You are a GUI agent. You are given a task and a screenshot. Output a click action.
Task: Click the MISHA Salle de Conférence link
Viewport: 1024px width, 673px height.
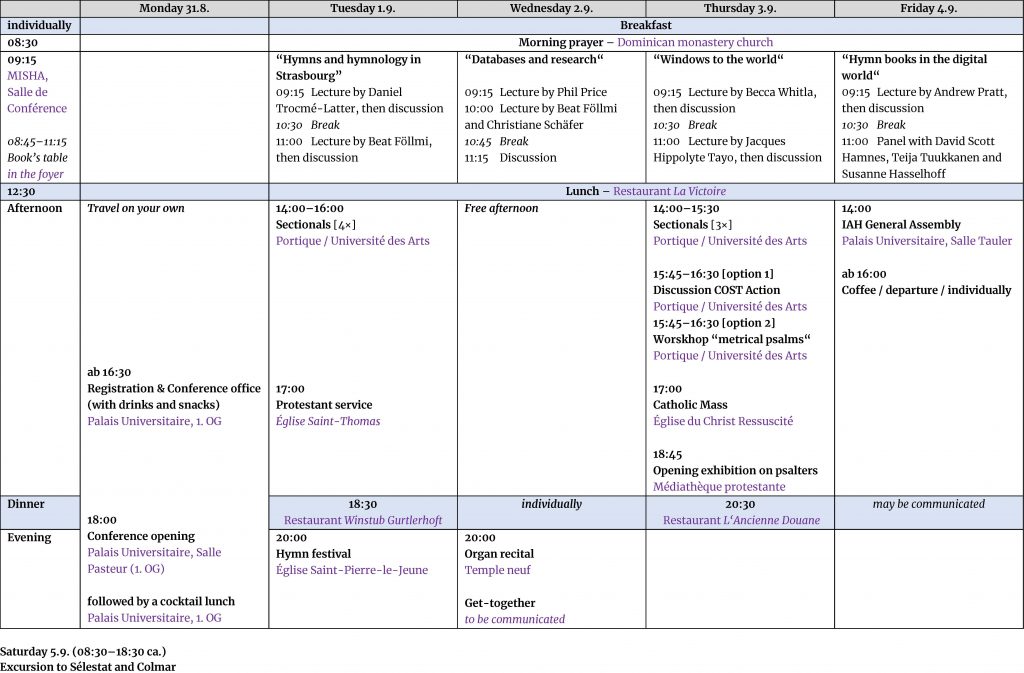coord(37,92)
